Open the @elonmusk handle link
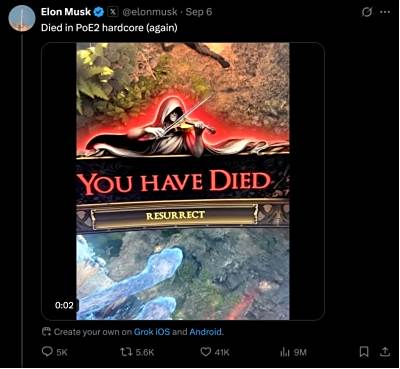Viewport: 400px width, 369px height. (150, 12)
